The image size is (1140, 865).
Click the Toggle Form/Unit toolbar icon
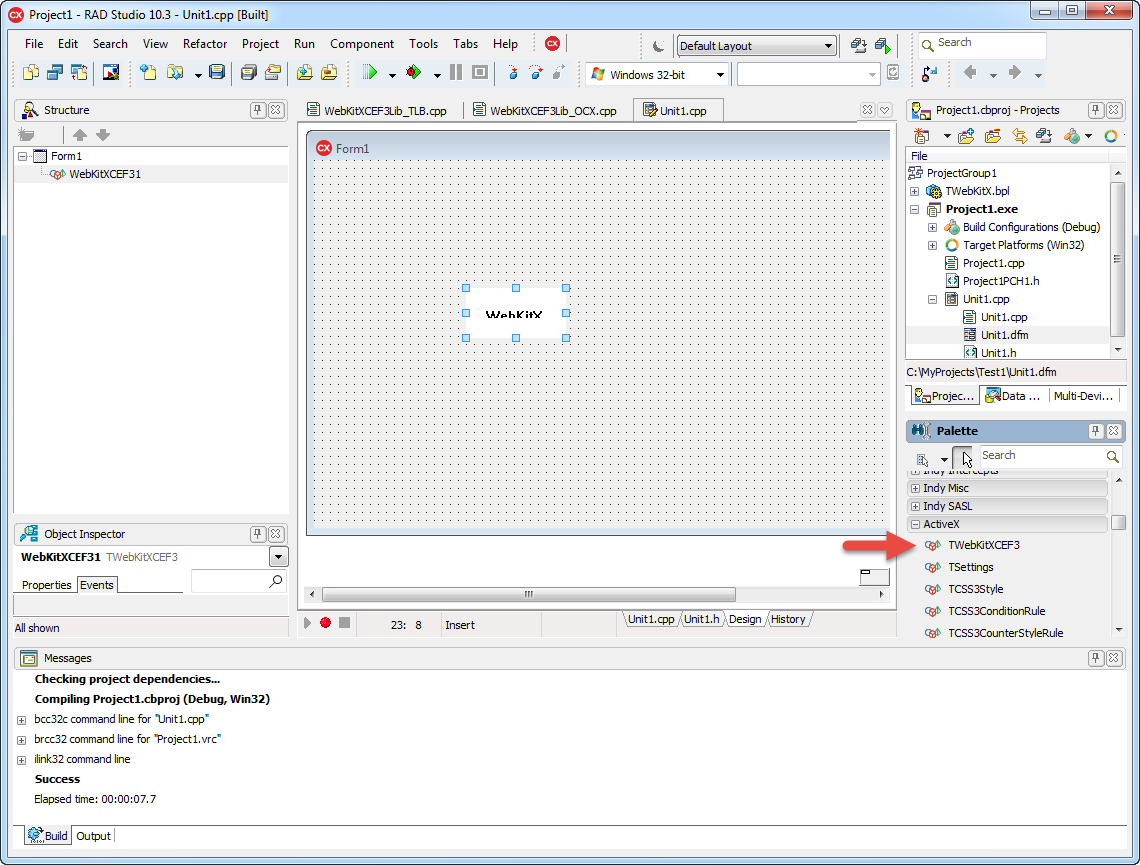tap(79, 72)
